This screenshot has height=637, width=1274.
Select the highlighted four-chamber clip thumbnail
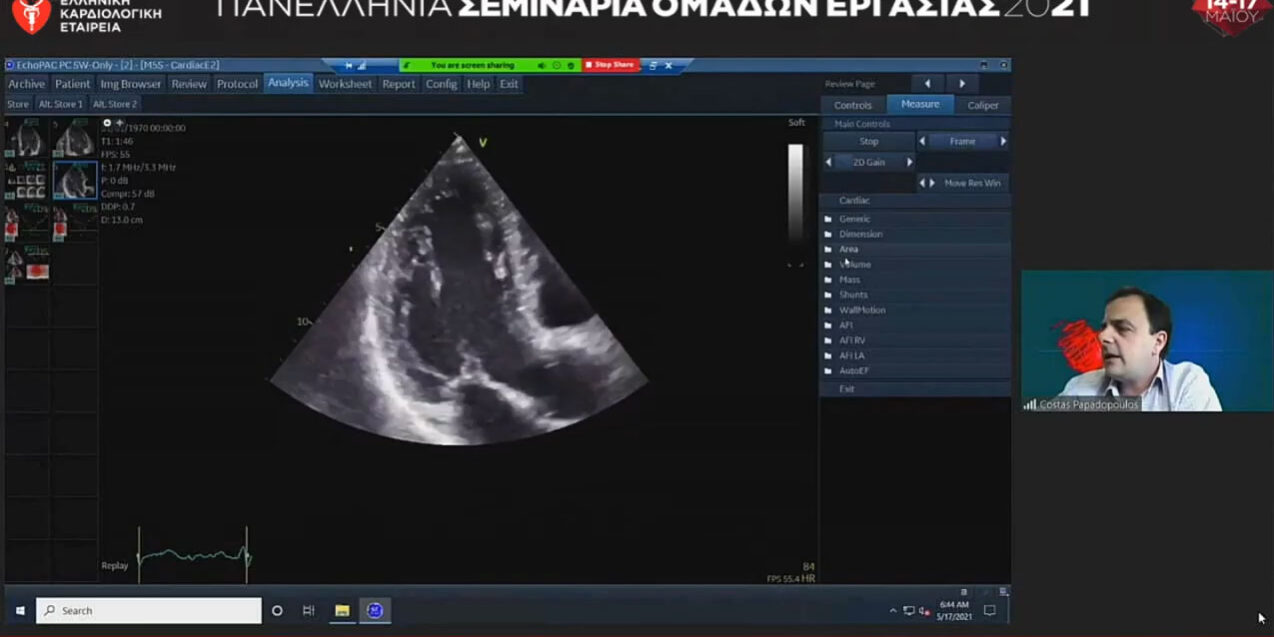(x=74, y=181)
